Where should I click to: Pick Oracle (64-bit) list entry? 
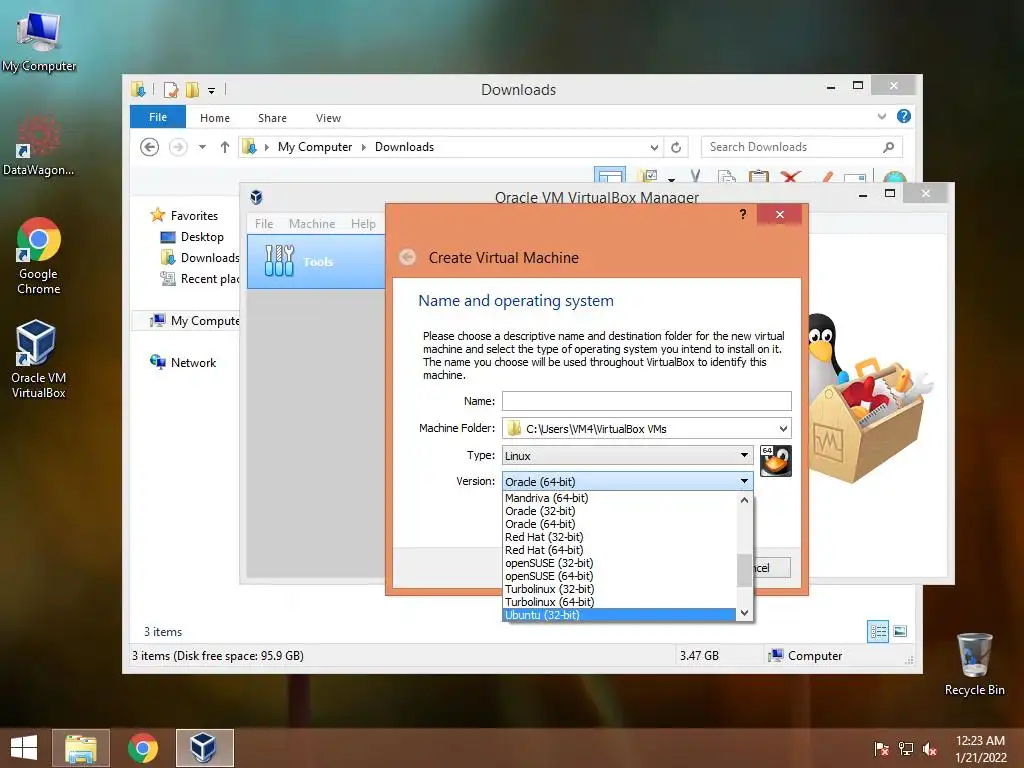(x=619, y=524)
